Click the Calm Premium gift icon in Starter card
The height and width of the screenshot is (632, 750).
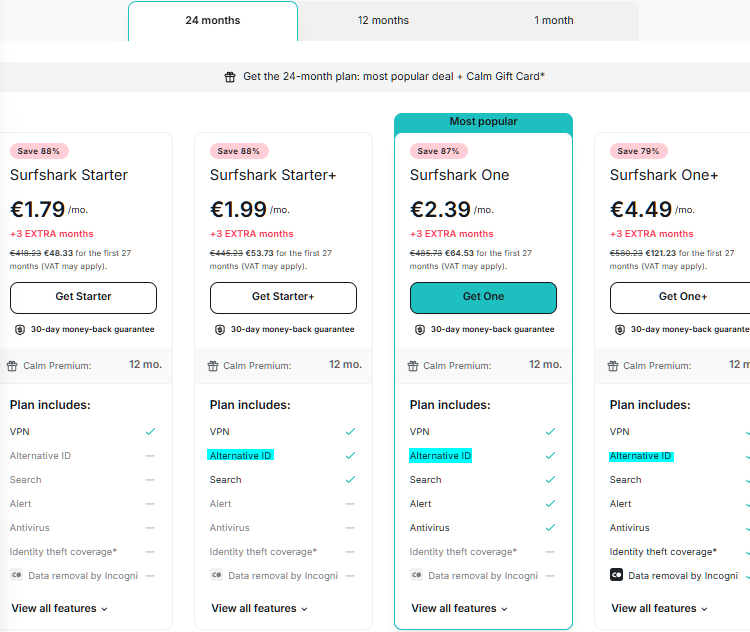(x=12, y=366)
